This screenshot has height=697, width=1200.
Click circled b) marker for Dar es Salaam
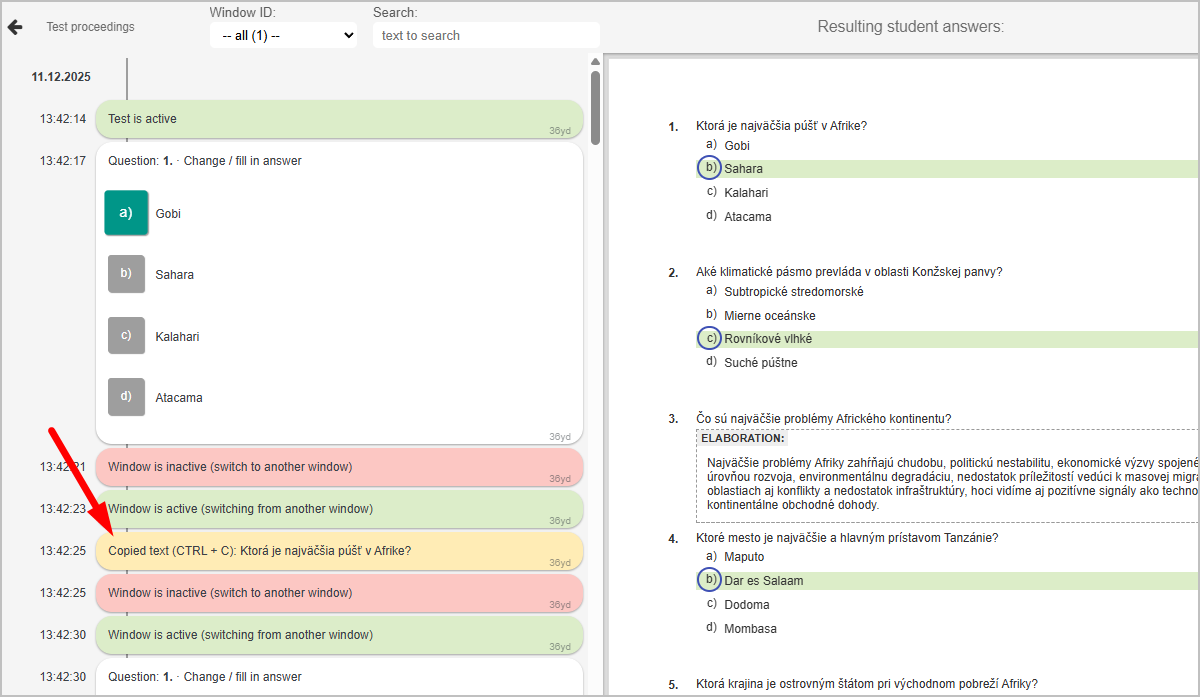click(709, 580)
